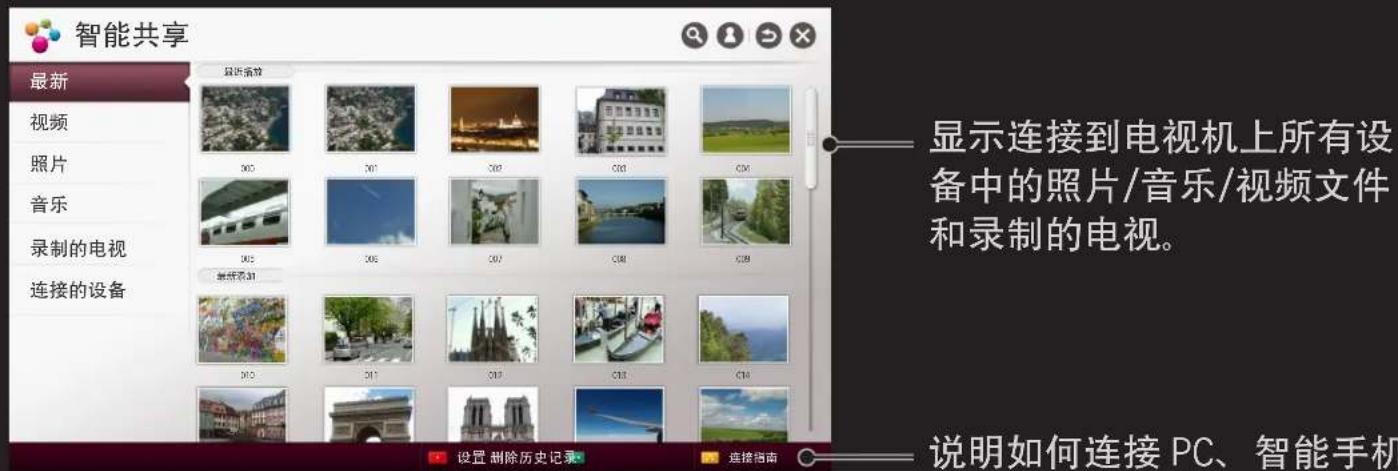Click the vertical scrollbar handle
Viewport: 1398px width, 471px height.
[812, 139]
